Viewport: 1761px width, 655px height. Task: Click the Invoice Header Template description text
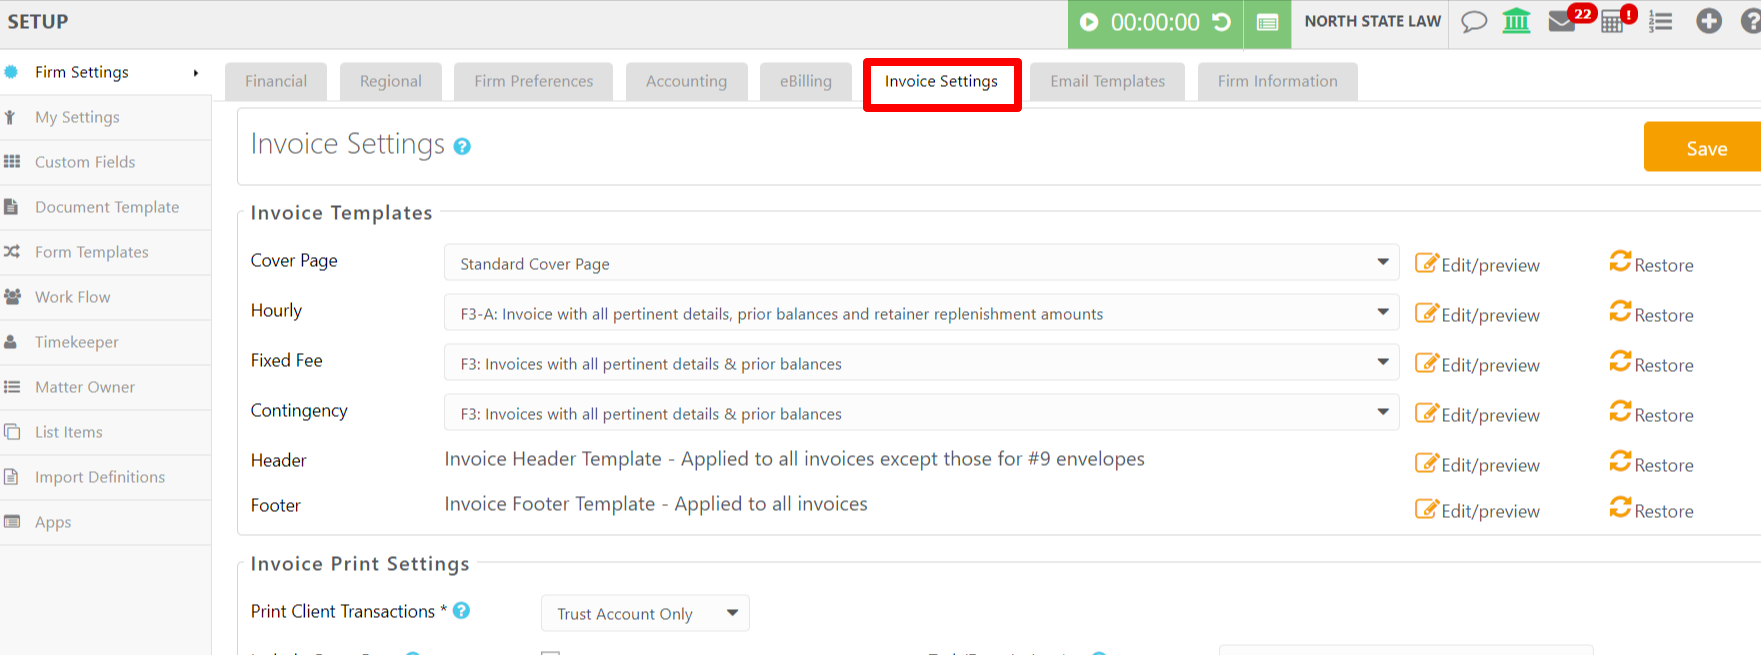tap(794, 459)
